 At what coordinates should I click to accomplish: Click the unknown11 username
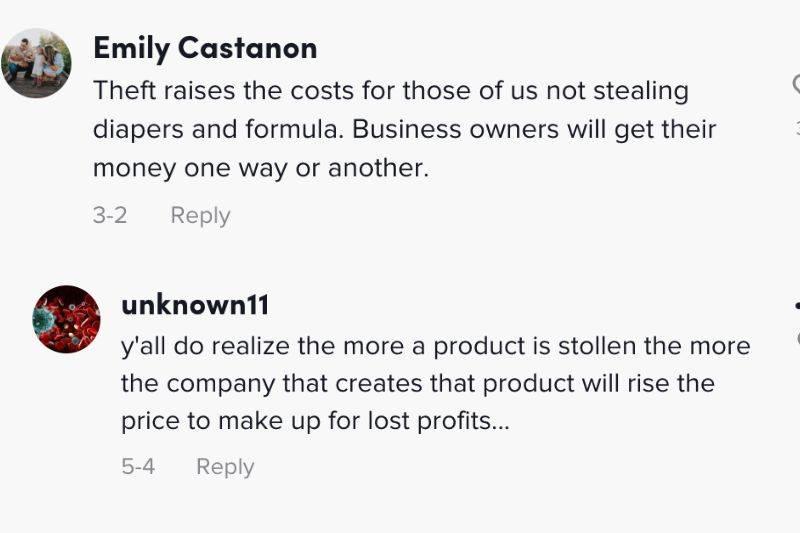195,304
